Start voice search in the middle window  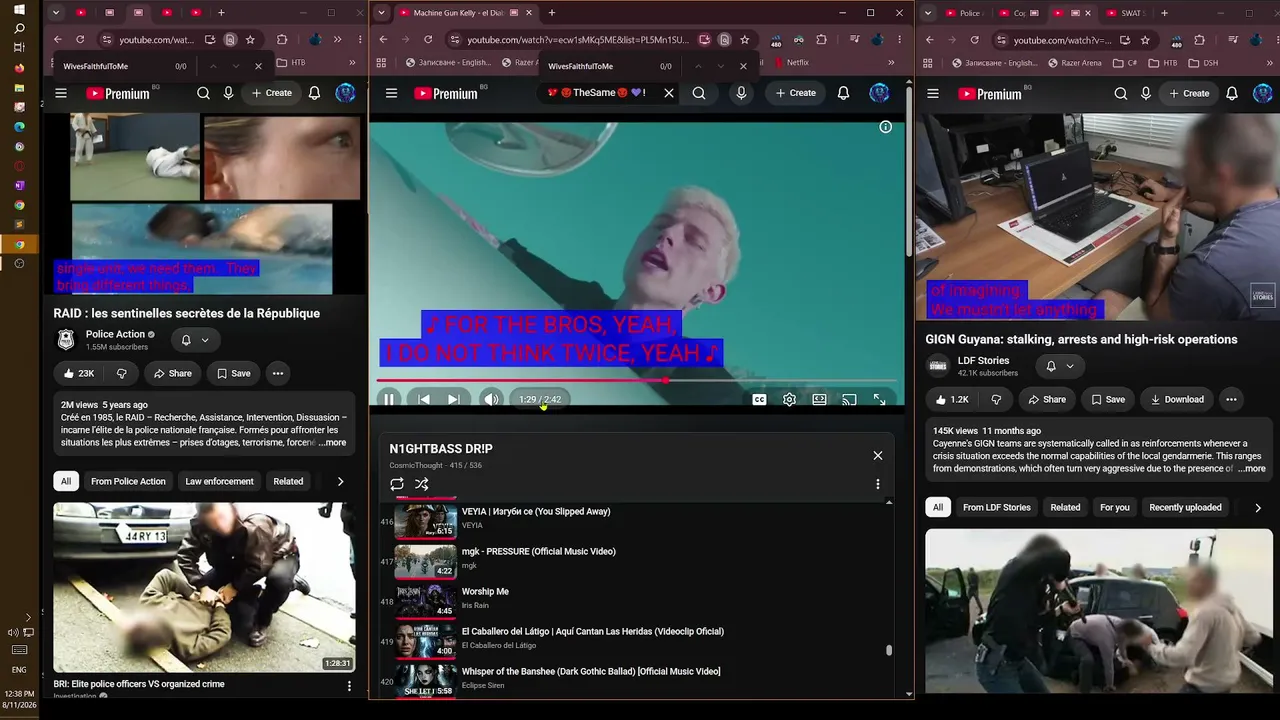(741, 93)
